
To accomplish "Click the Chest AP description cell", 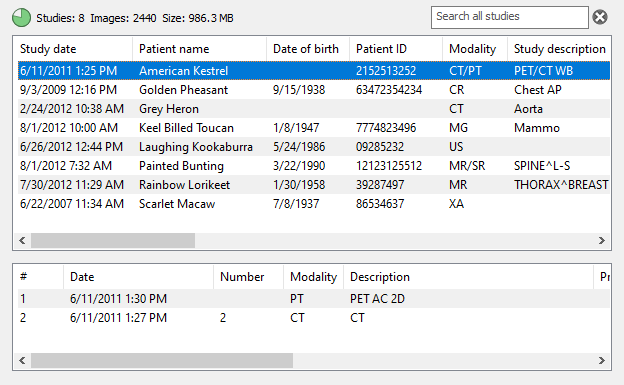I will point(538,90).
